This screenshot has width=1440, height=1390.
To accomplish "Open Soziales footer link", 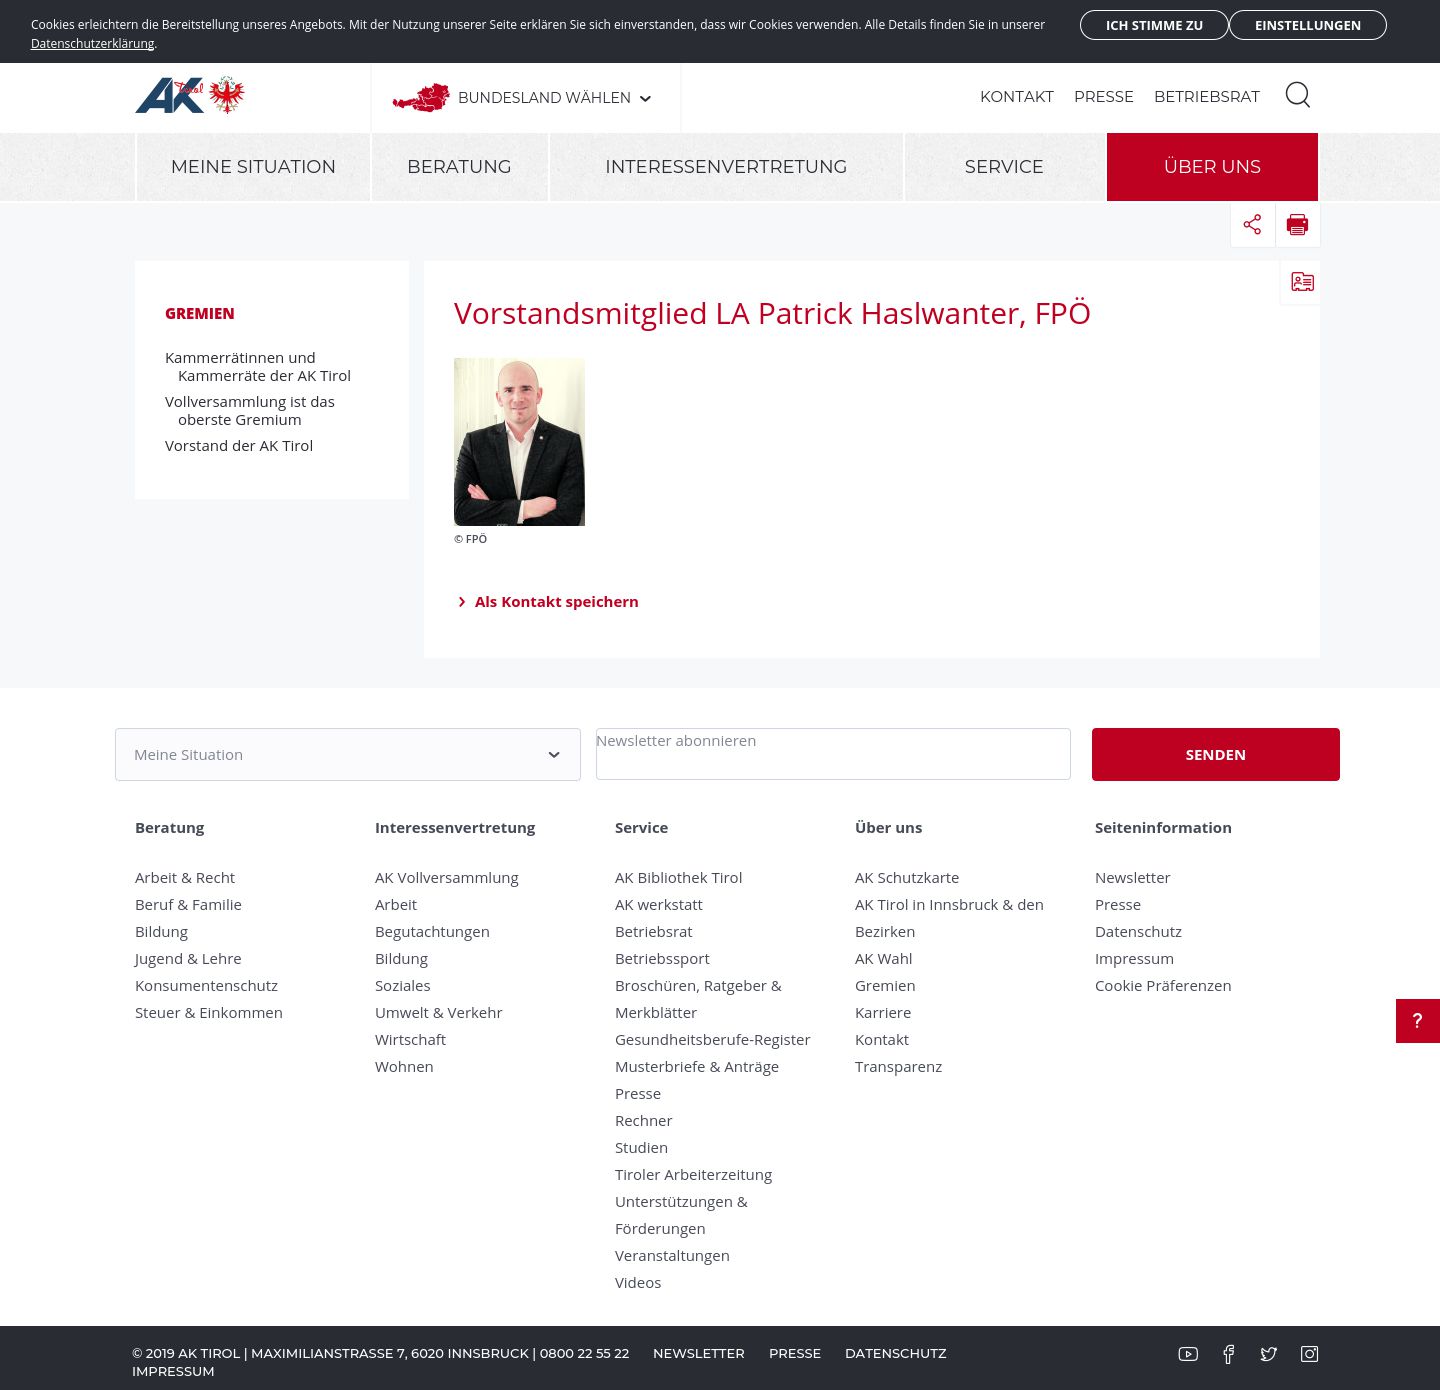I will (403, 985).
